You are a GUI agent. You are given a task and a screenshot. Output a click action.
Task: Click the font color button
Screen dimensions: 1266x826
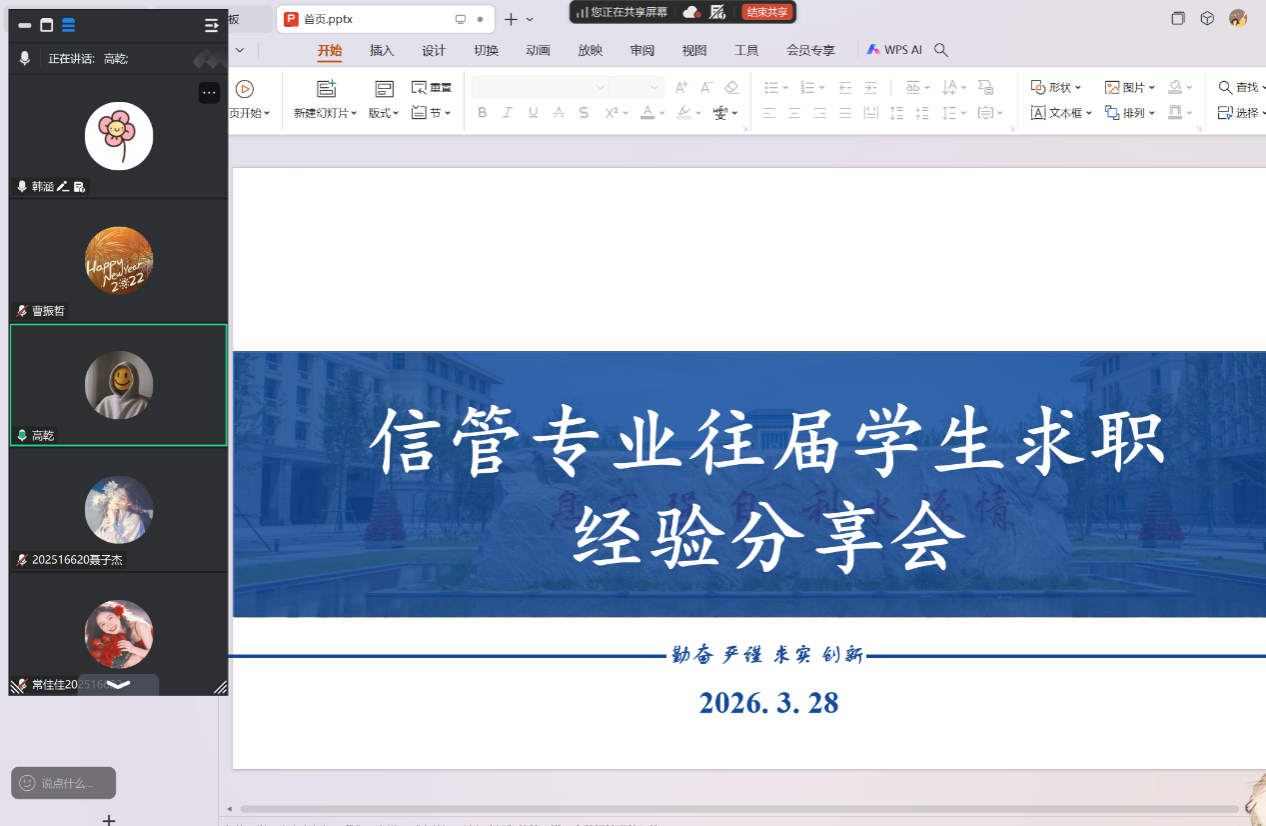(x=648, y=113)
